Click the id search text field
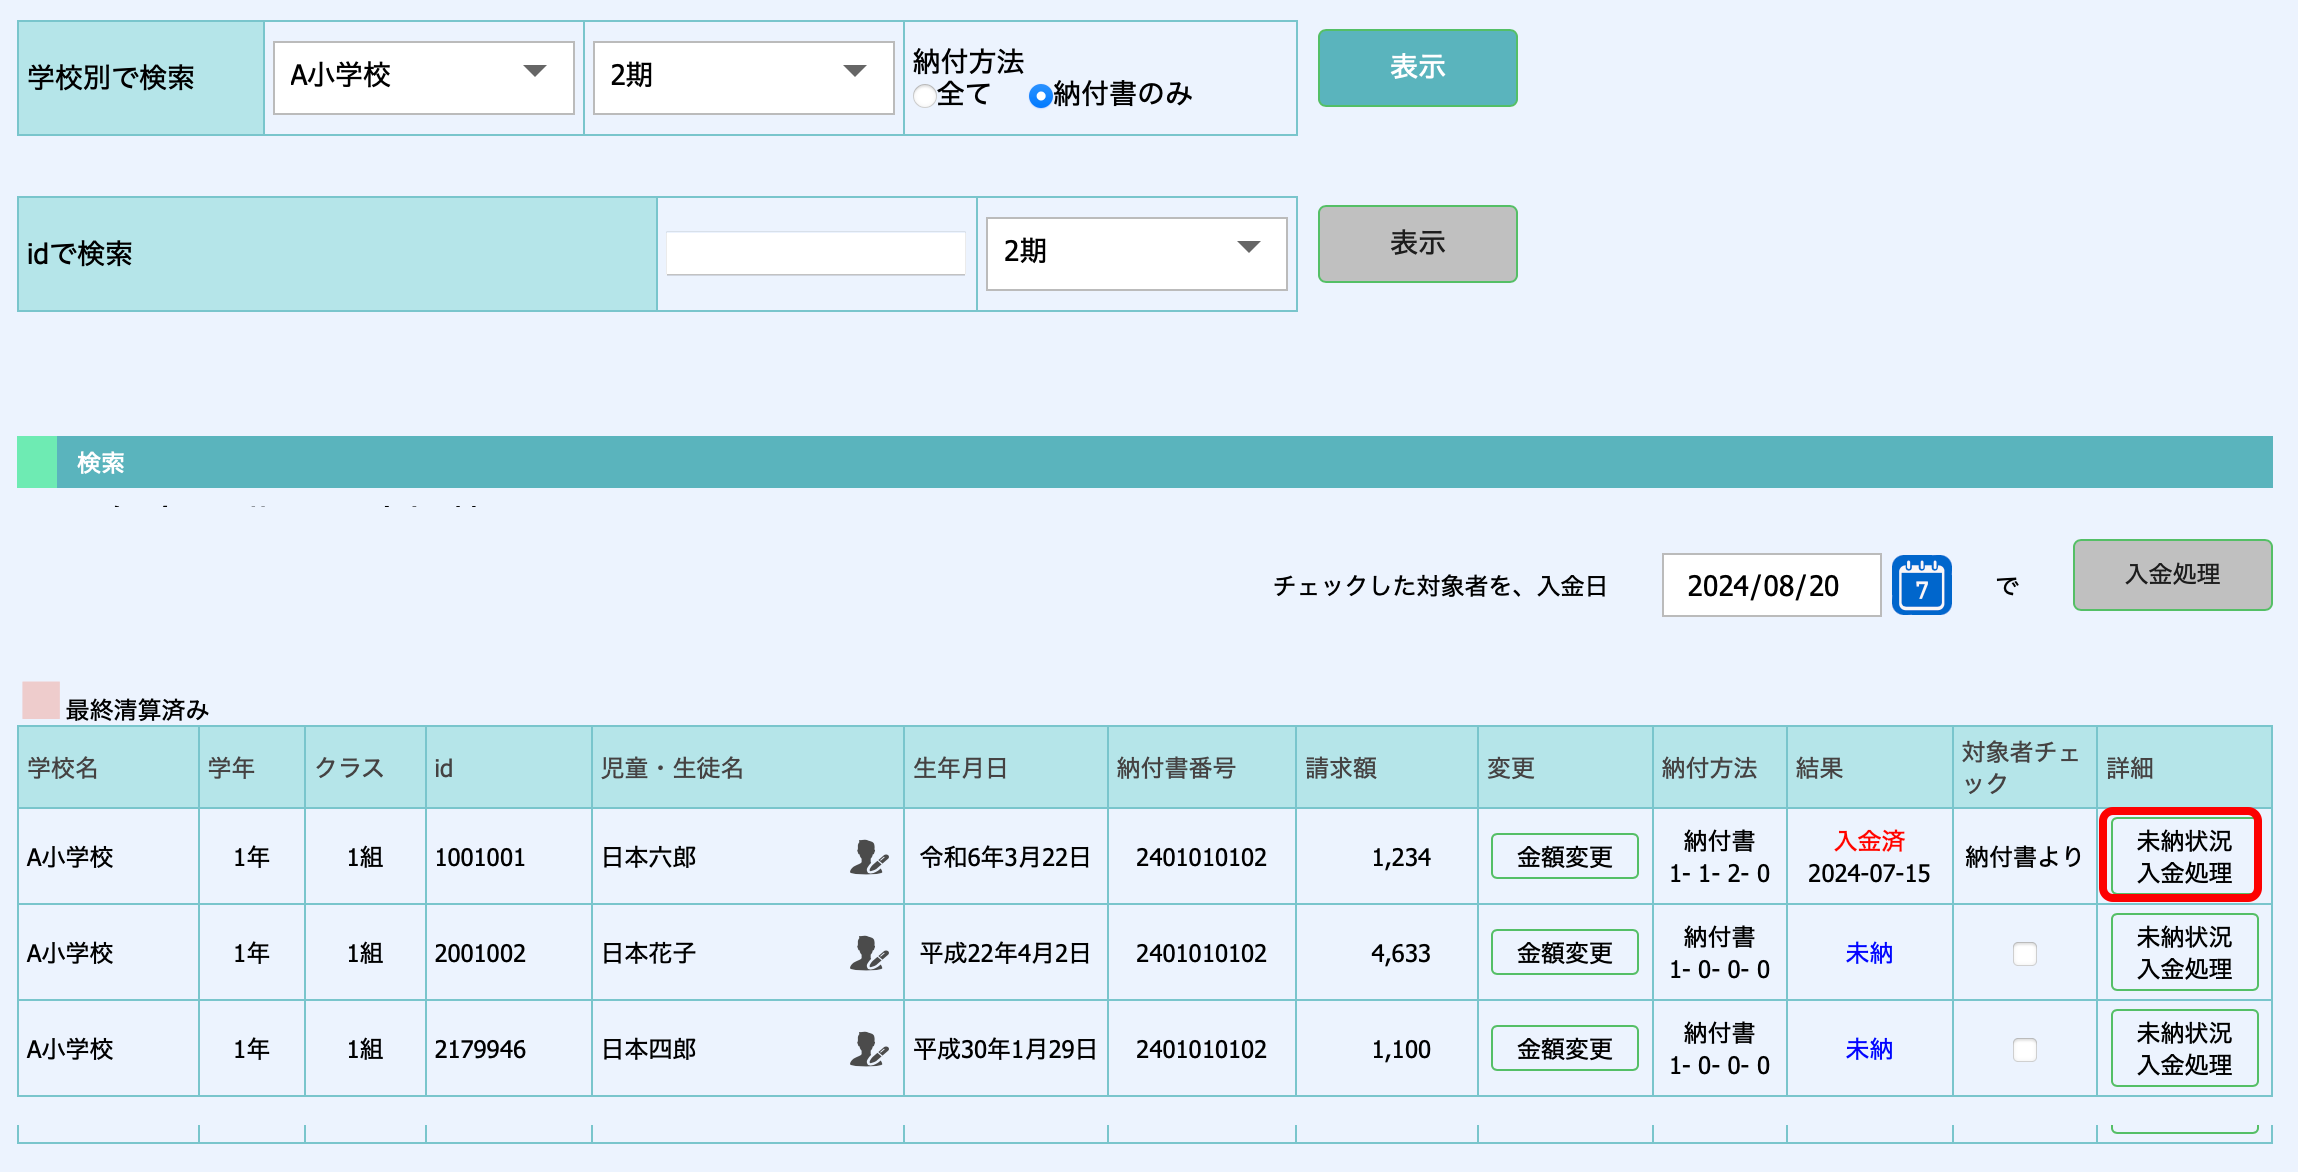 coord(815,253)
